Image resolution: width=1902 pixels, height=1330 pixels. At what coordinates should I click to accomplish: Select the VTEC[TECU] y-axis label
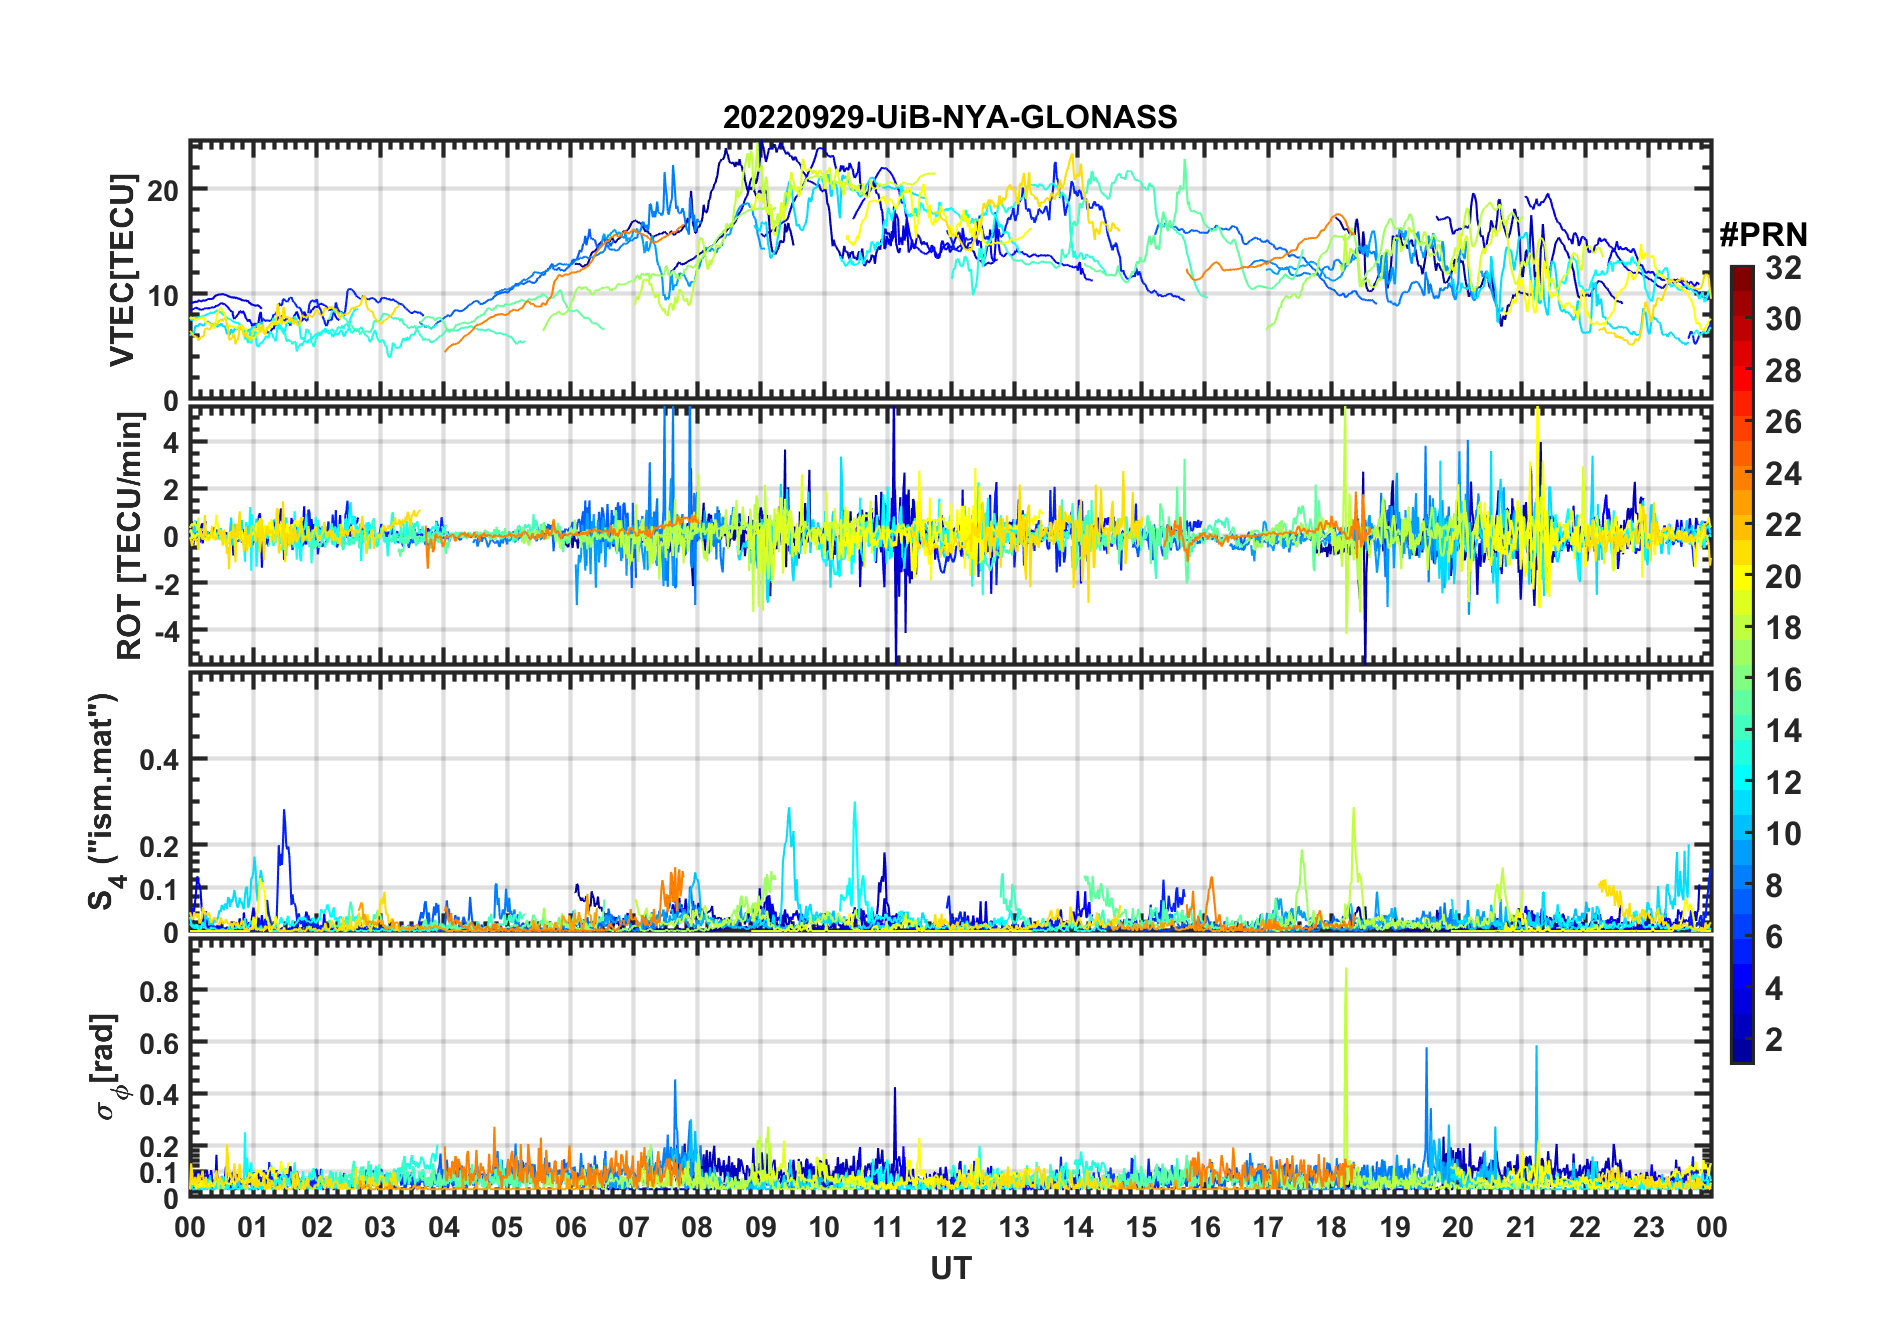click(123, 270)
